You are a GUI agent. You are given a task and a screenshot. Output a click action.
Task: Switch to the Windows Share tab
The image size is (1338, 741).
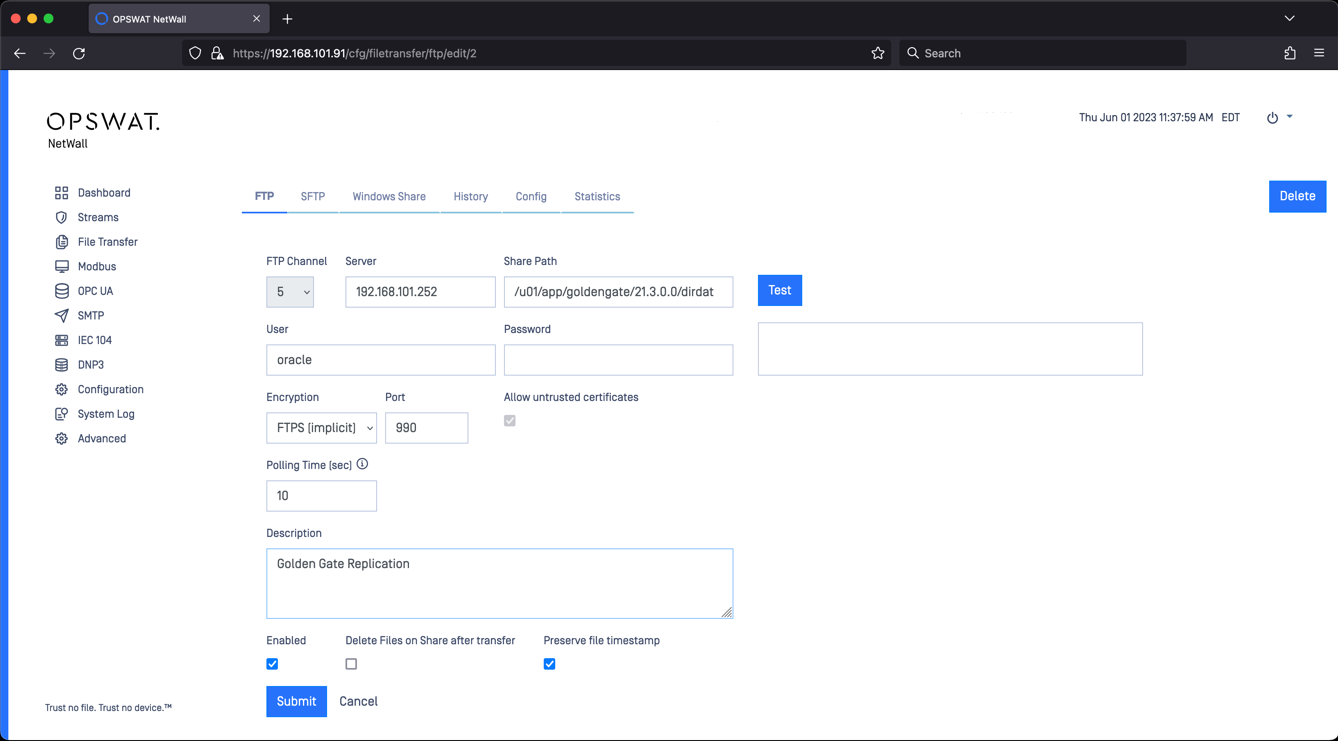389,197
